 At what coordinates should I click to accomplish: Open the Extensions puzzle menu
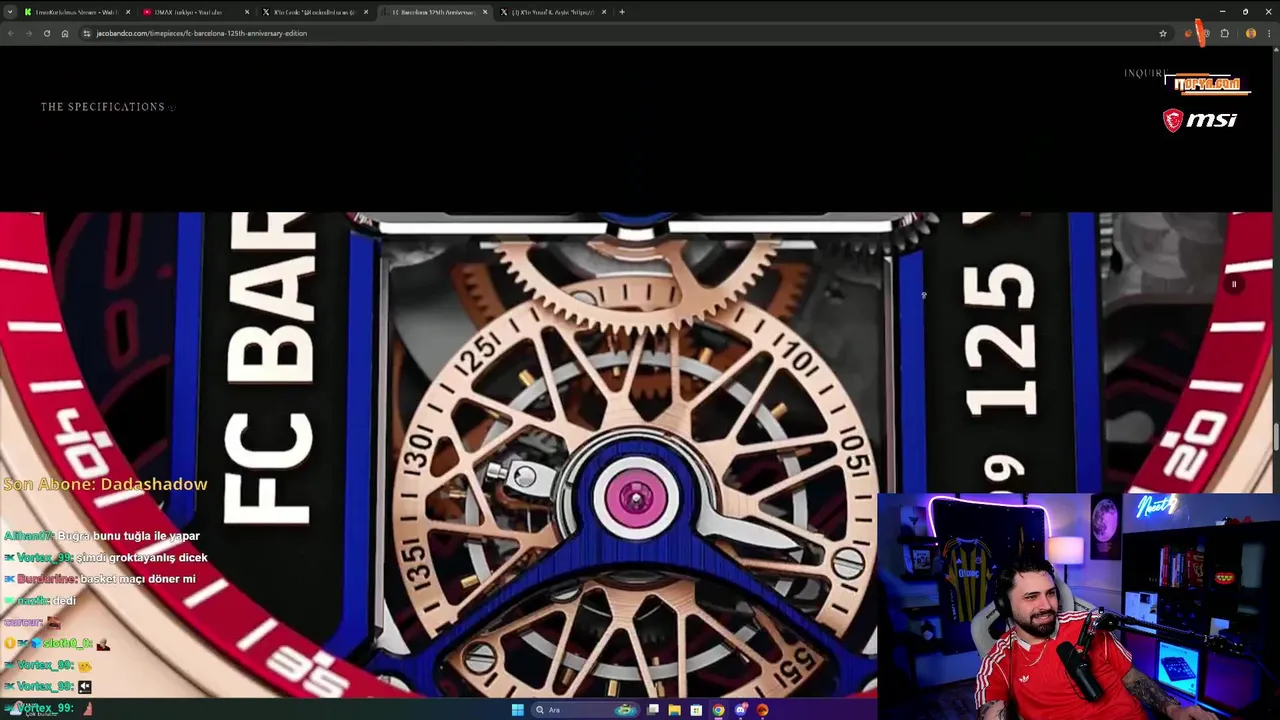click(1225, 33)
